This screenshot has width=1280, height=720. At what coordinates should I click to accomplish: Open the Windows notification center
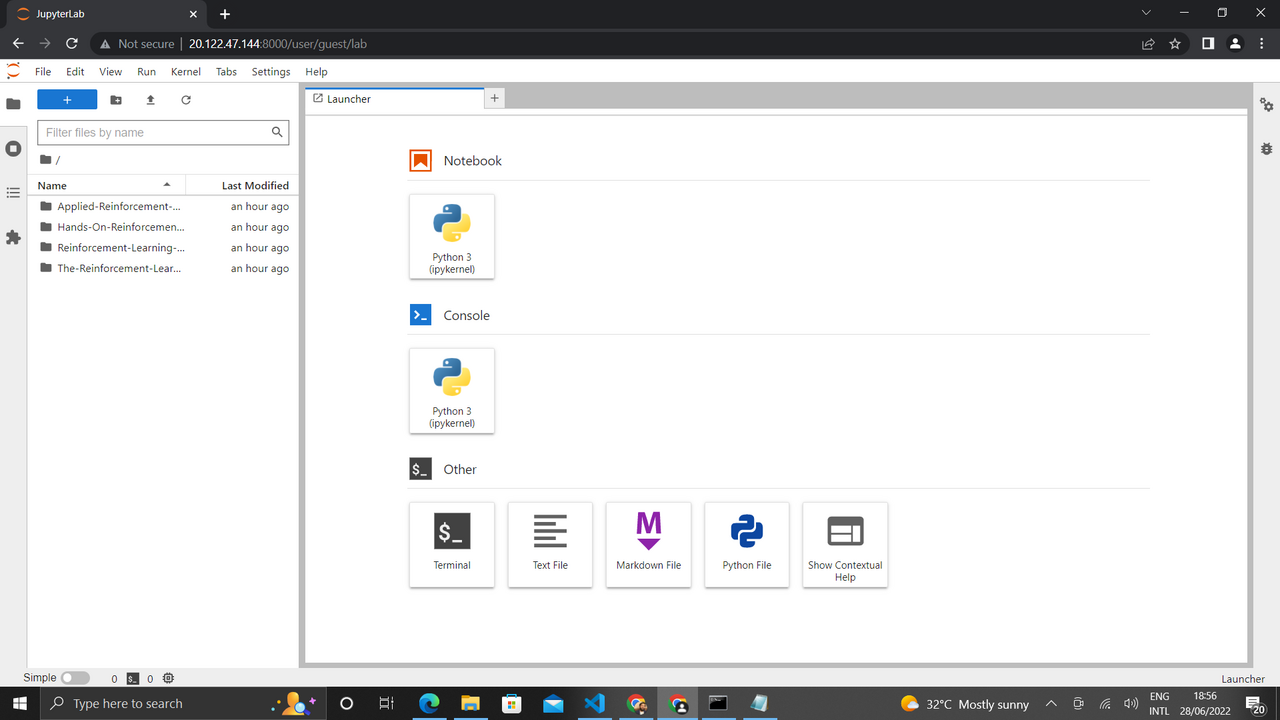[1255, 704]
